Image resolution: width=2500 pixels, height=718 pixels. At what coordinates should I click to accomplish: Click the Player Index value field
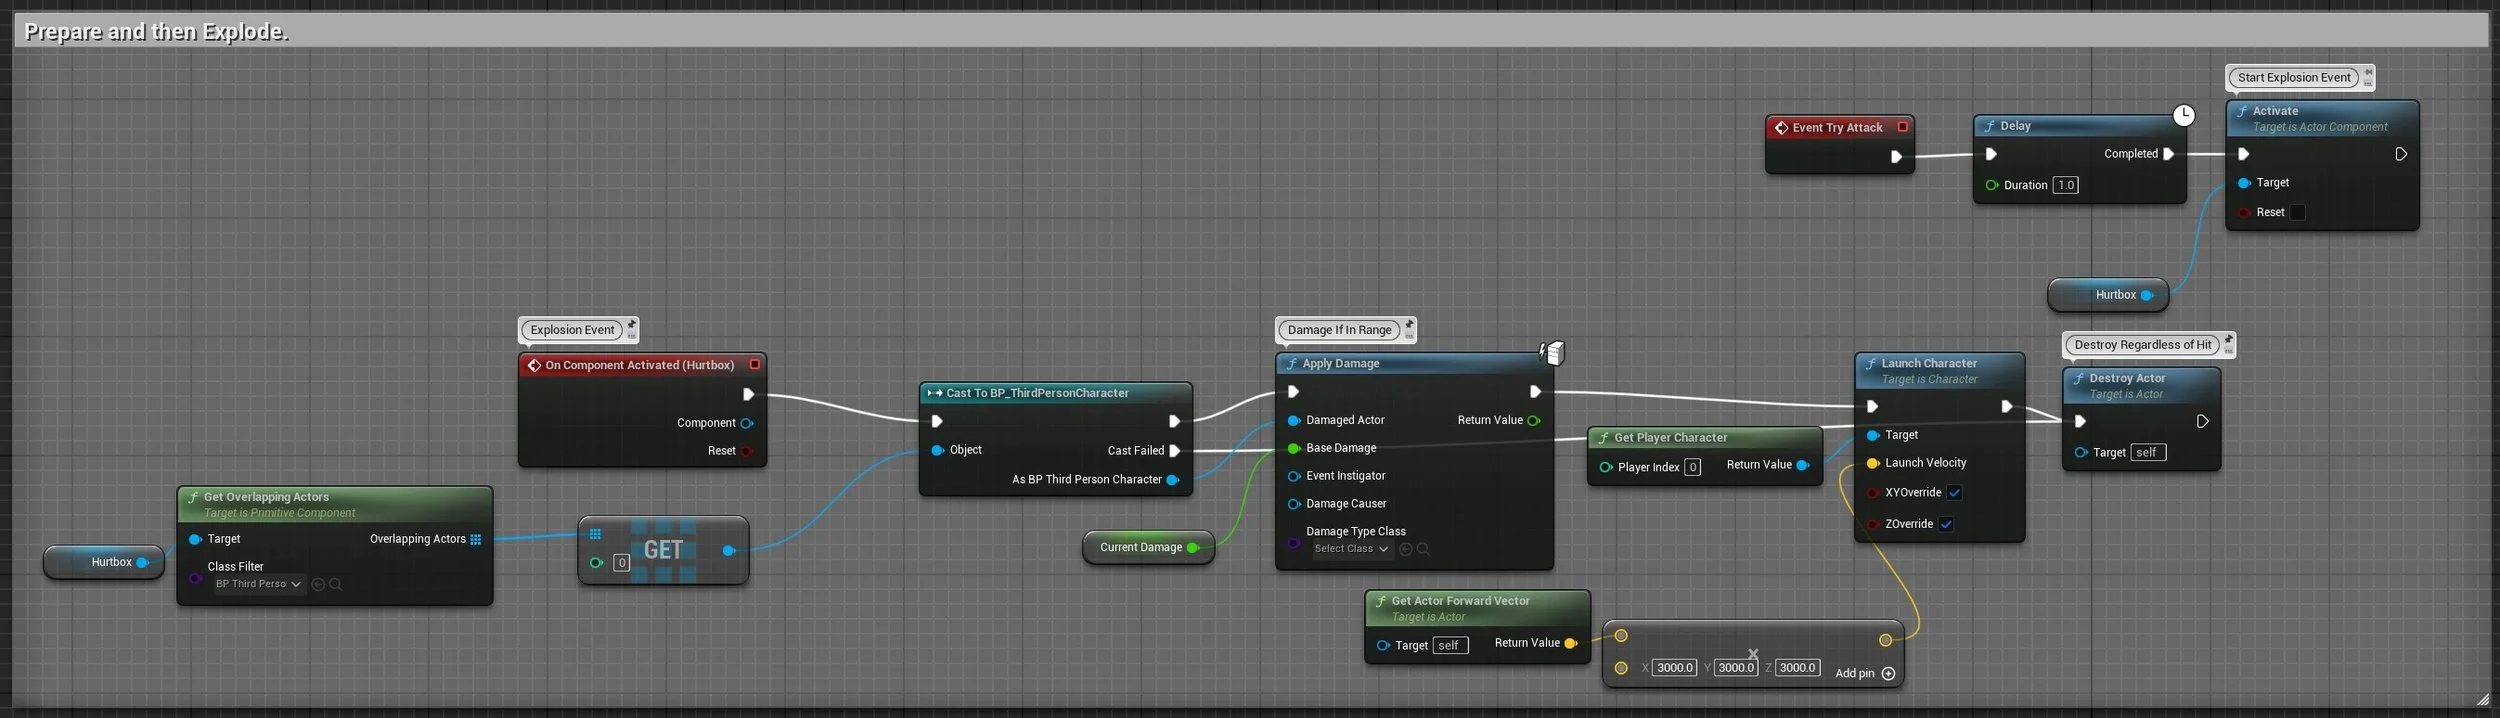[x=1692, y=467]
